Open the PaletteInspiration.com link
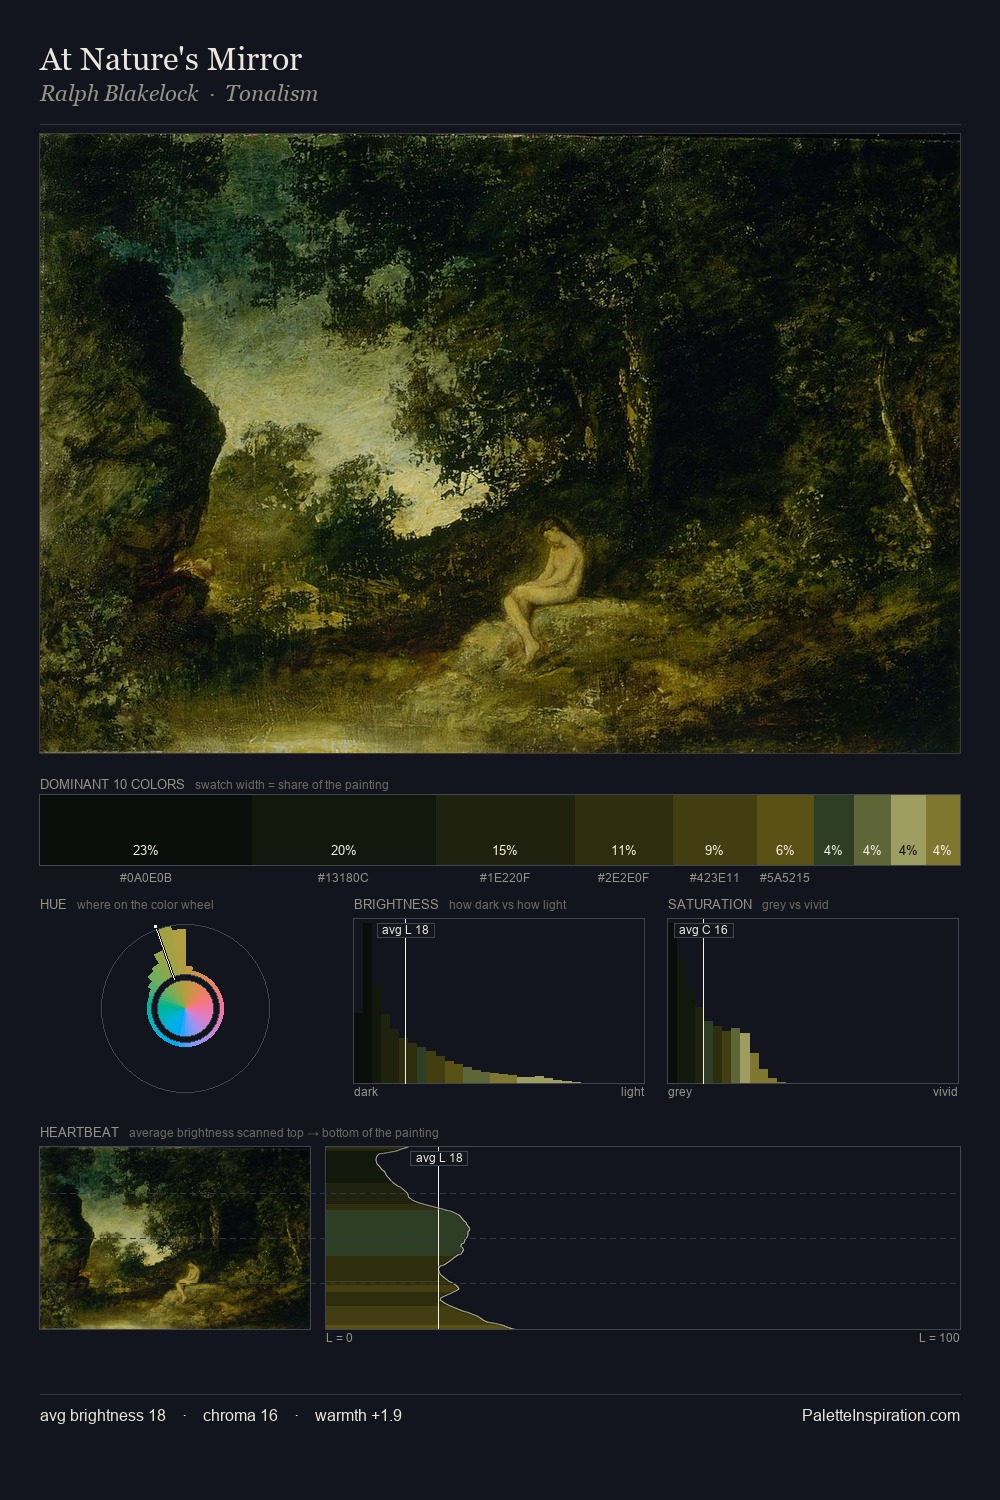The image size is (1000, 1500). coord(881,1416)
